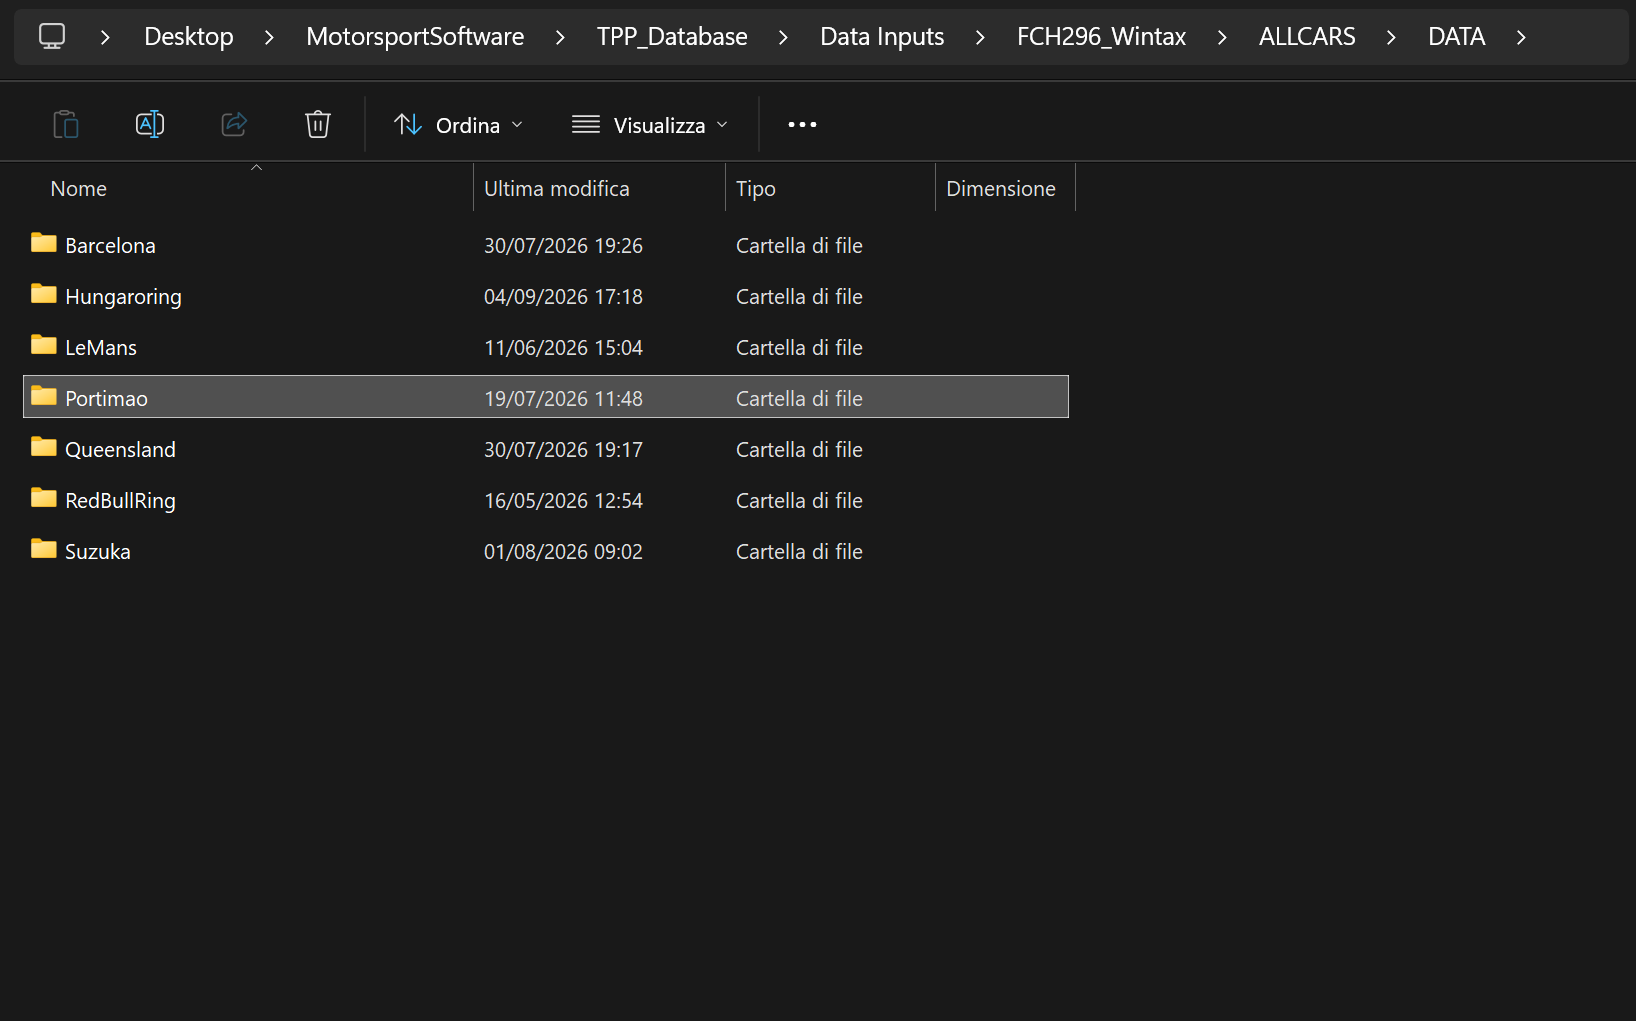Expand chevron after TPP_Database breadcrumb
The image size is (1636, 1021).
(783, 37)
